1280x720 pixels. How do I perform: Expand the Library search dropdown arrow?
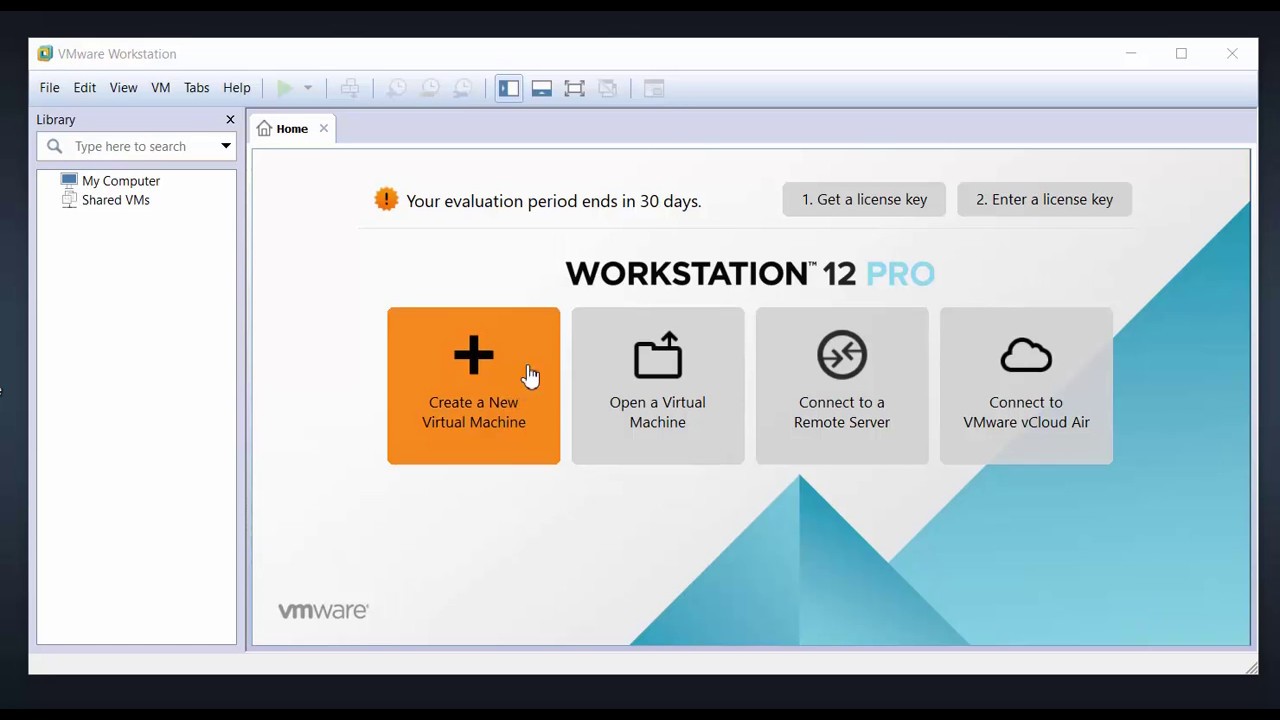point(226,146)
